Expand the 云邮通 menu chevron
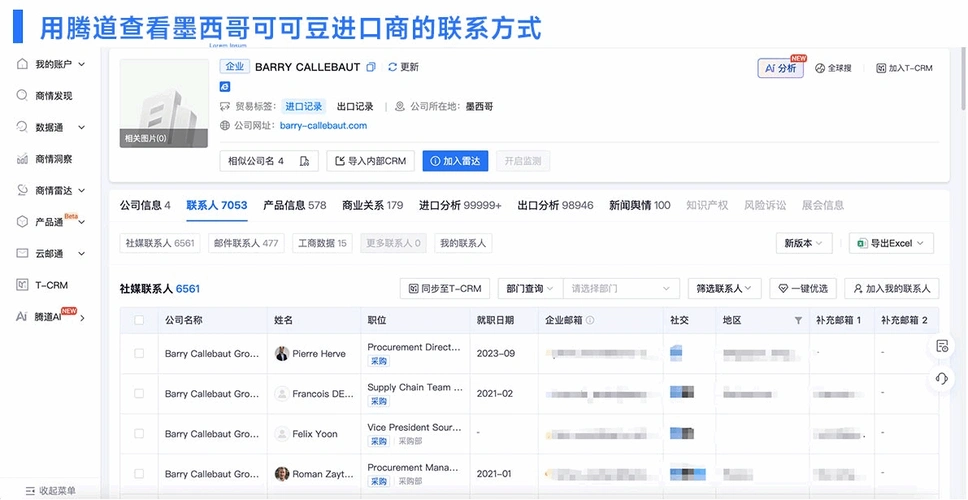Image resolution: width=968 pixels, height=500 pixels. (x=81, y=254)
